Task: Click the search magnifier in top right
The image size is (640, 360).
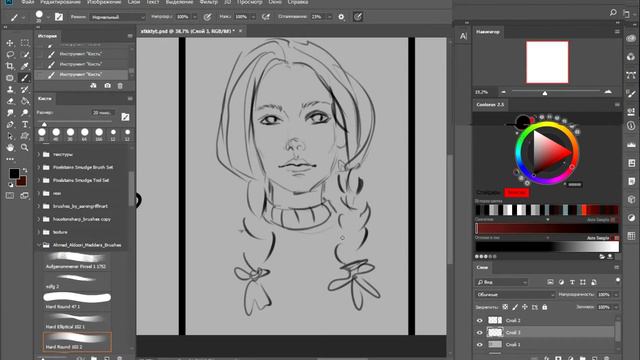Action: [x=613, y=13]
